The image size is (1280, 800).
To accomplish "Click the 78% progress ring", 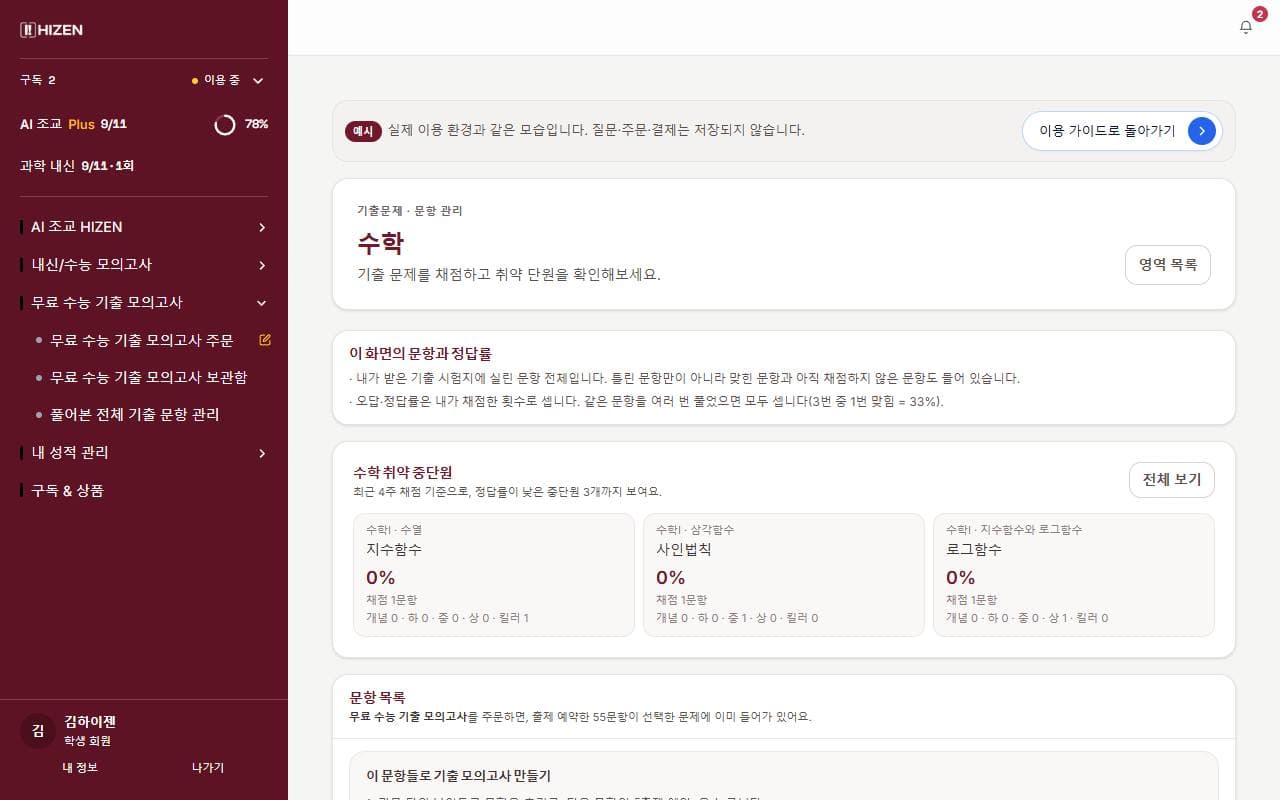I will [225, 124].
